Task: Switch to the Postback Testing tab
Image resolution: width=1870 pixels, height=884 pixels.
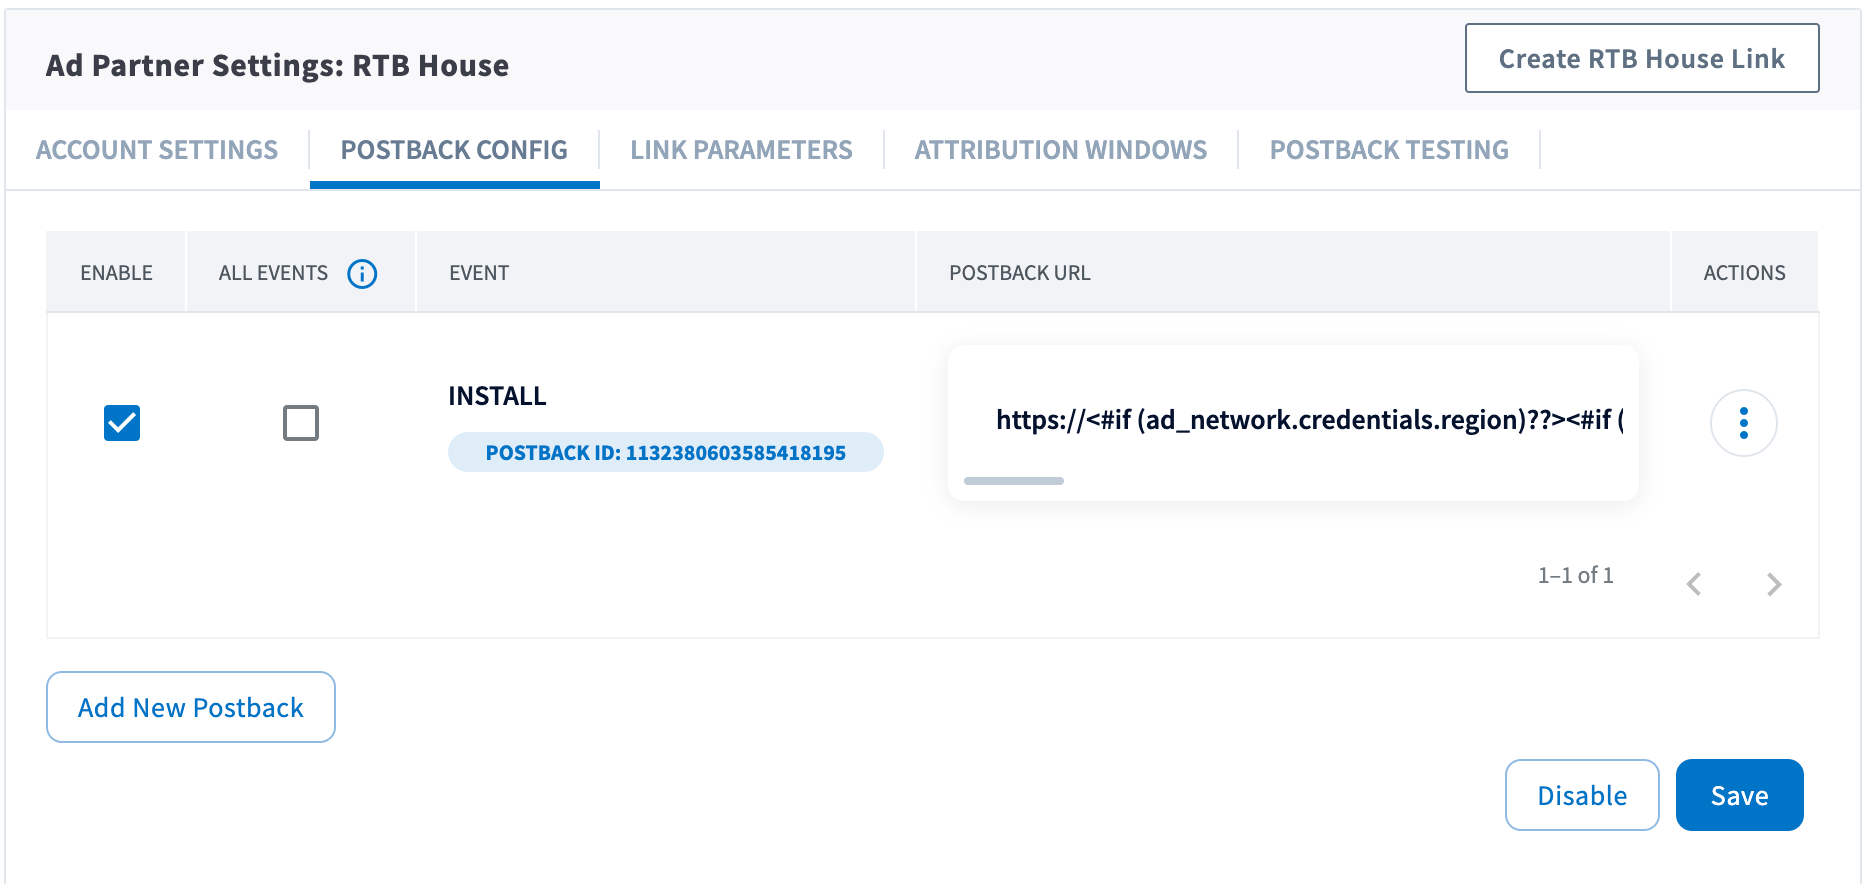Action: tap(1389, 150)
